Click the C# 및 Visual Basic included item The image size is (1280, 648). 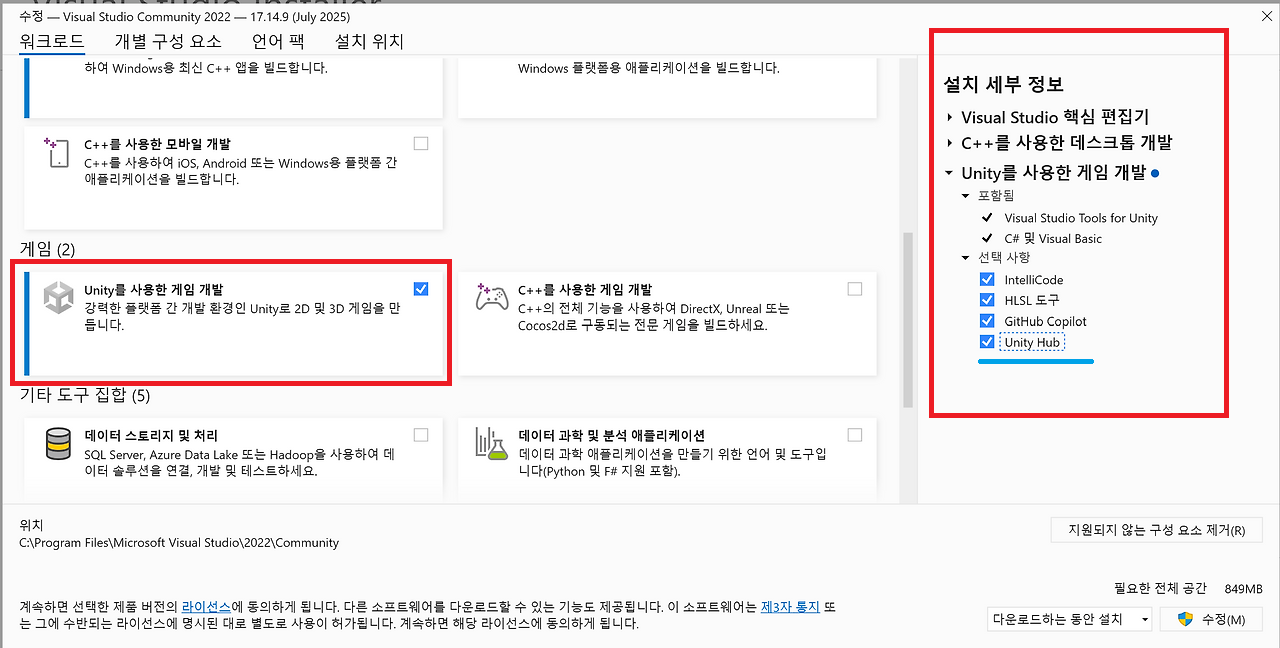pos(1053,239)
